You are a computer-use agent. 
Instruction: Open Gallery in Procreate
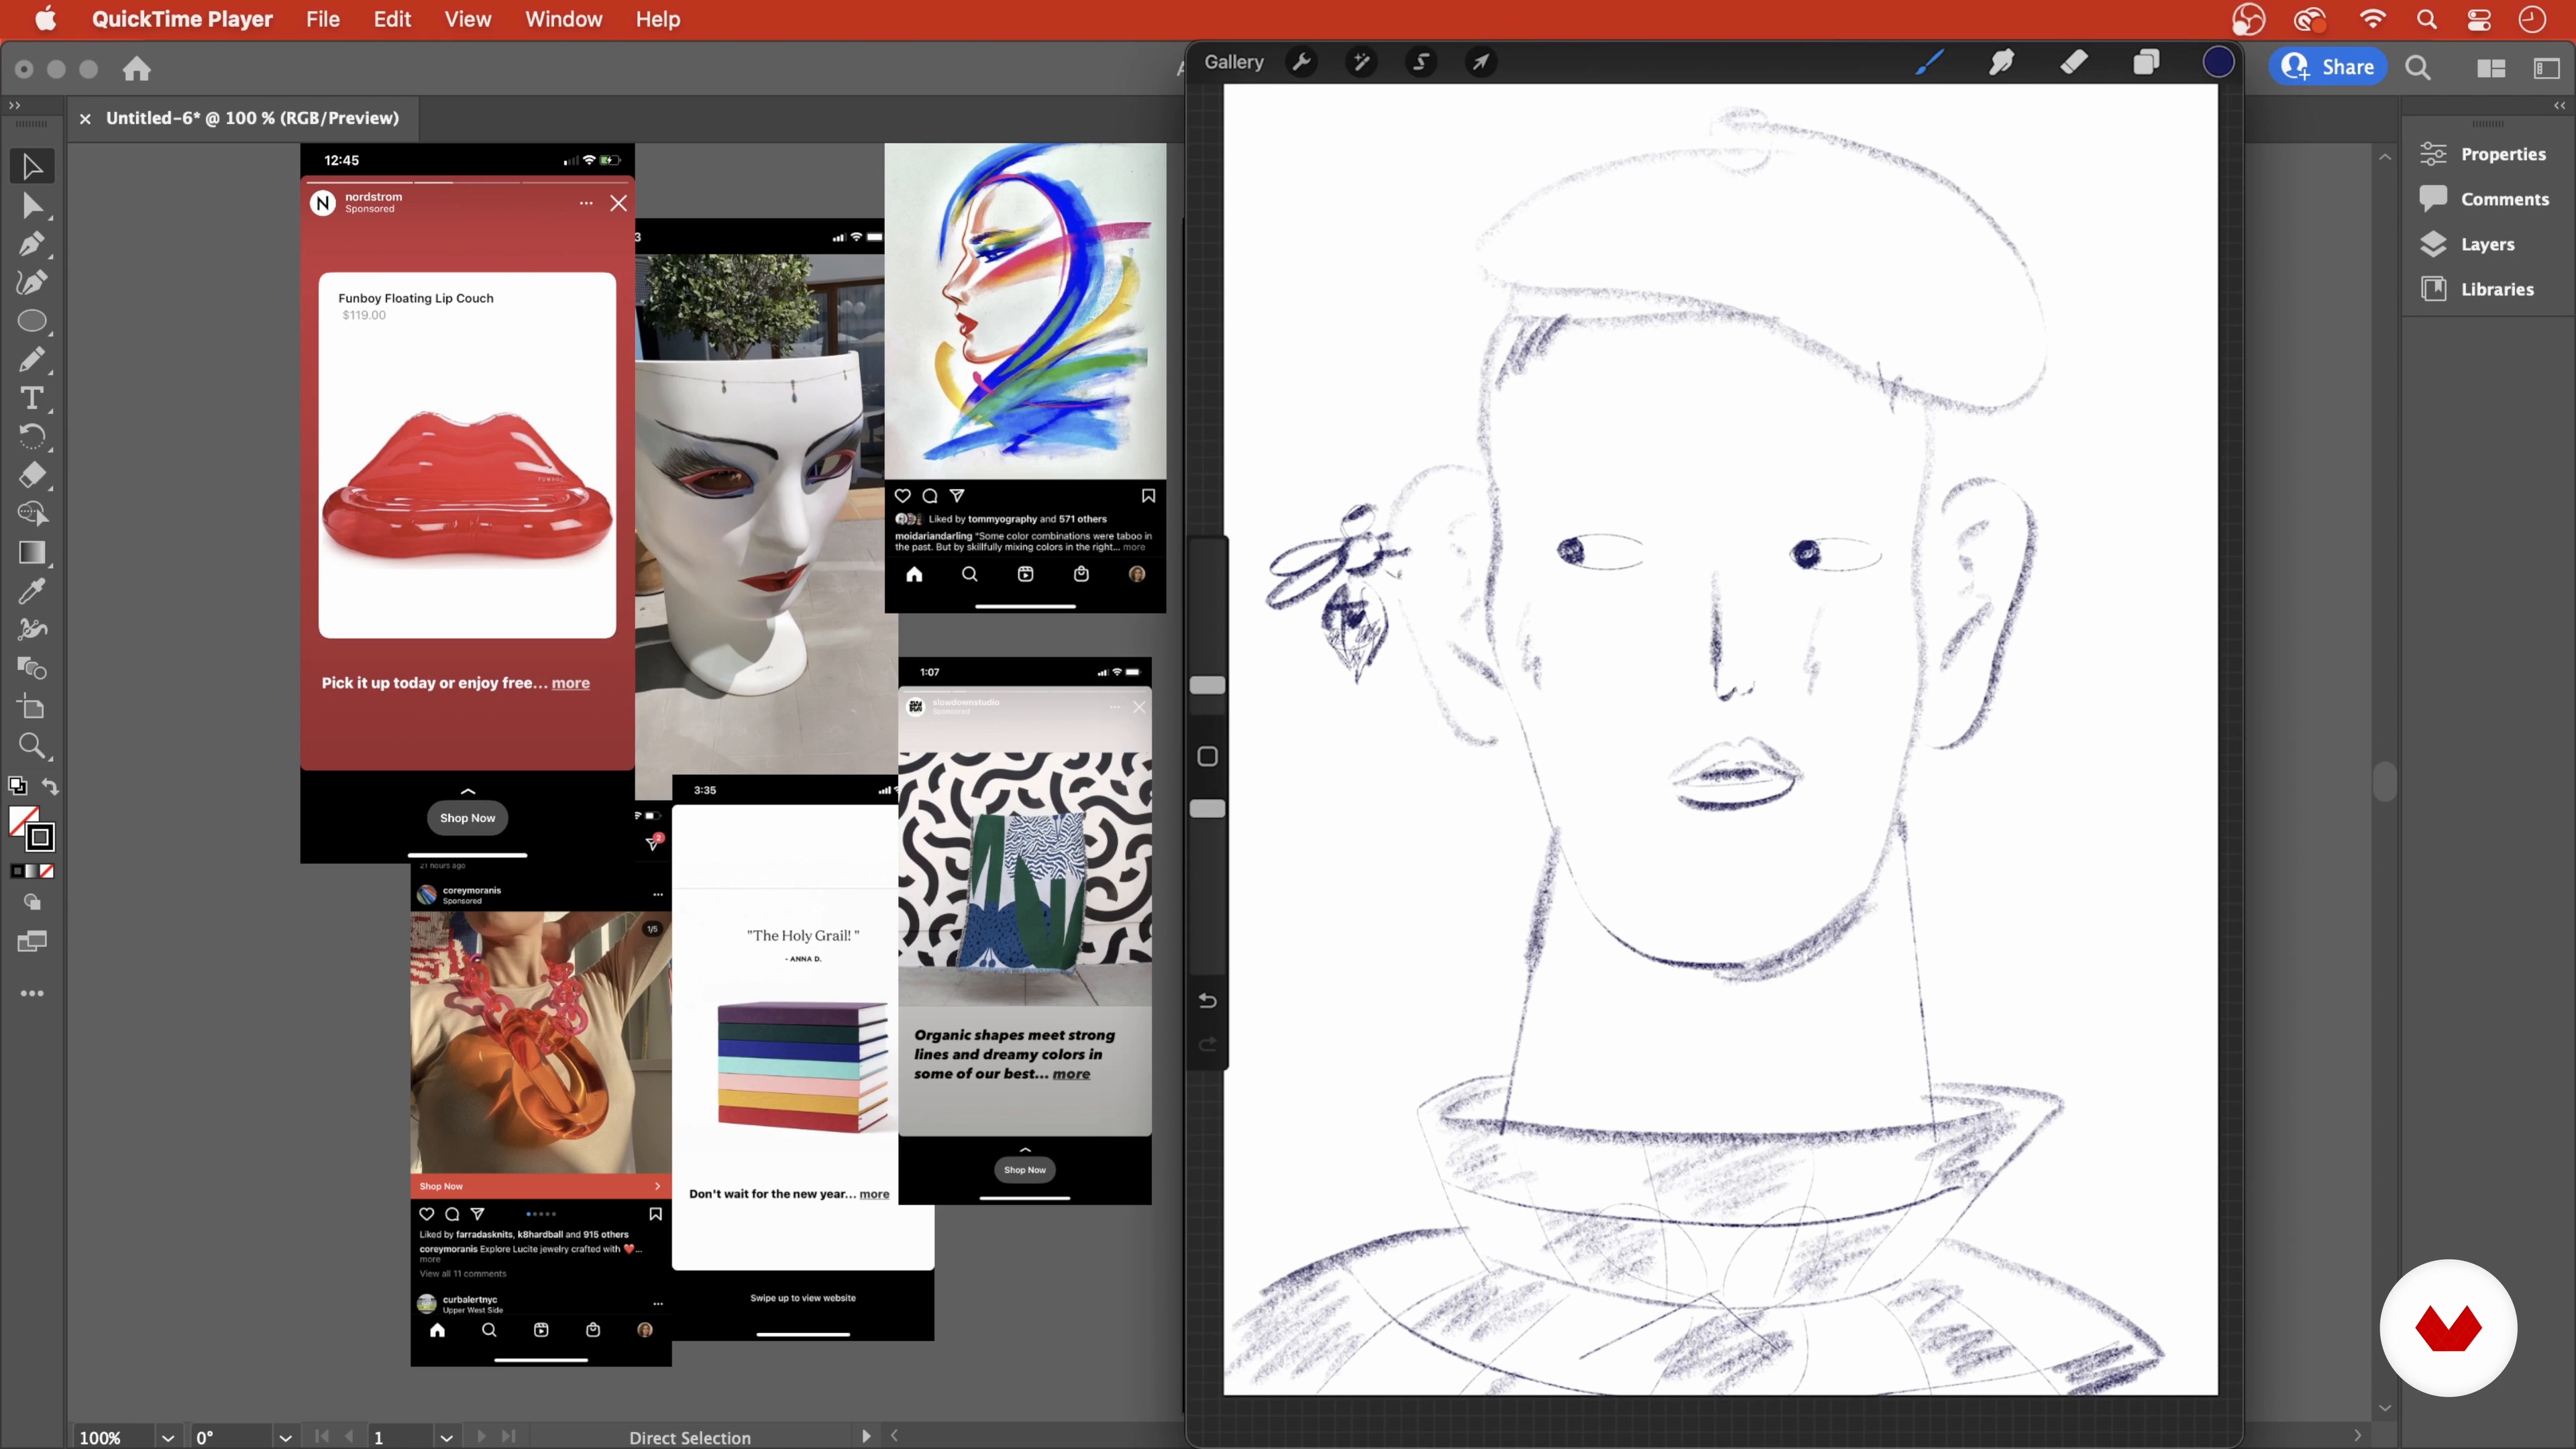(1233, 62)
